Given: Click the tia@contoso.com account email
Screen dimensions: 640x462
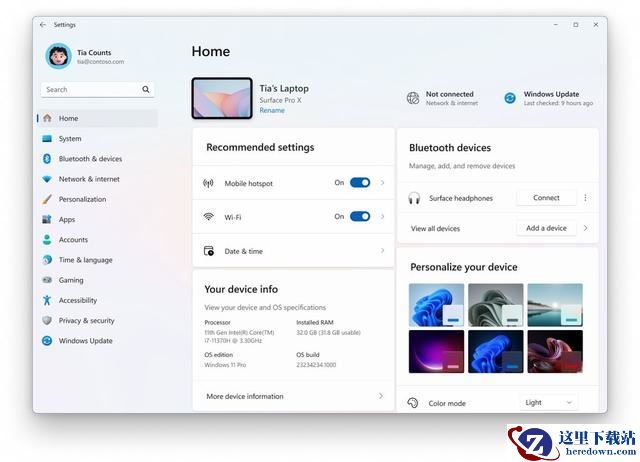Looking at the screenshot, I should [x=100, y=62].
